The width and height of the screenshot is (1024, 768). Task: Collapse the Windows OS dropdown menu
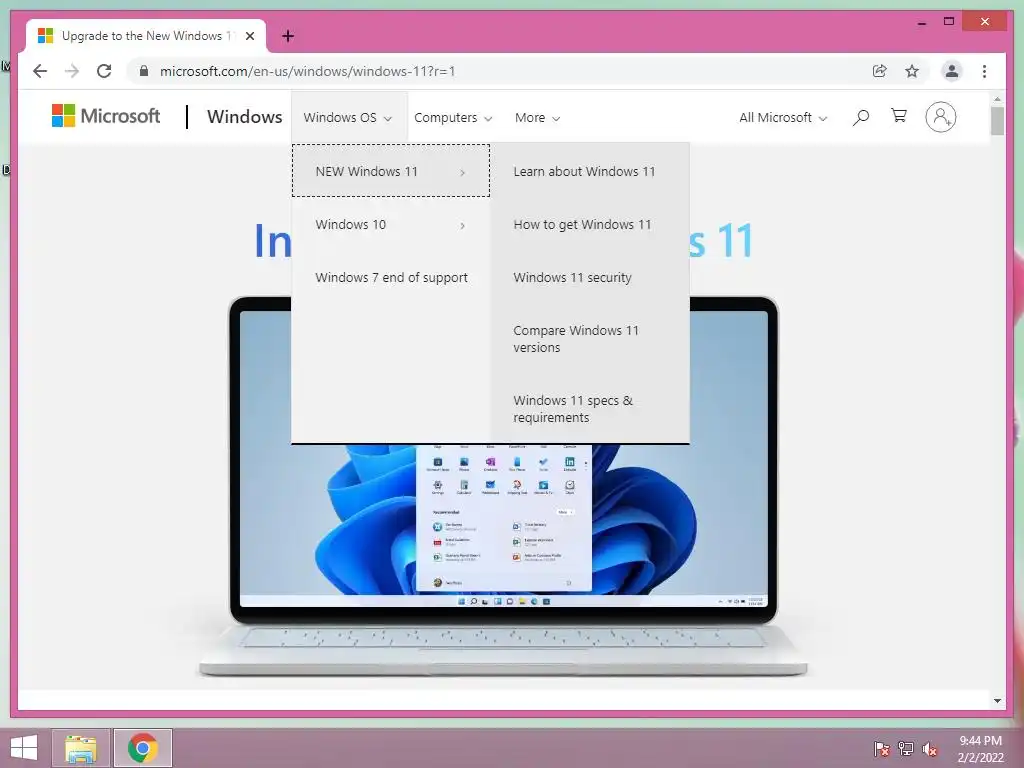[x=348, y=118]
